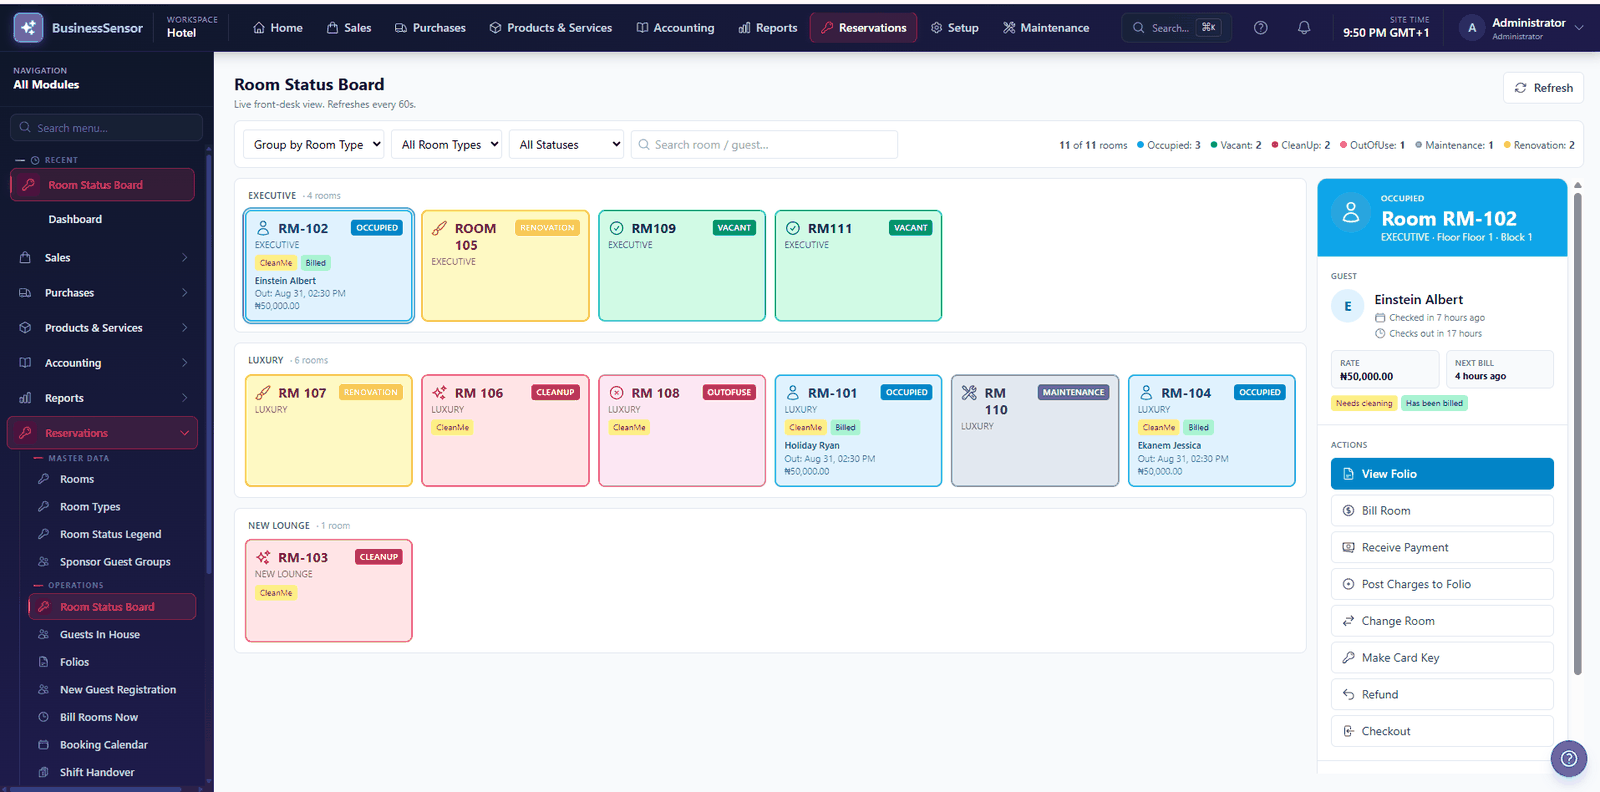1600x792 pixels.
Task: Expand the Administrator user menu chevron
Action: [1579, 28]
